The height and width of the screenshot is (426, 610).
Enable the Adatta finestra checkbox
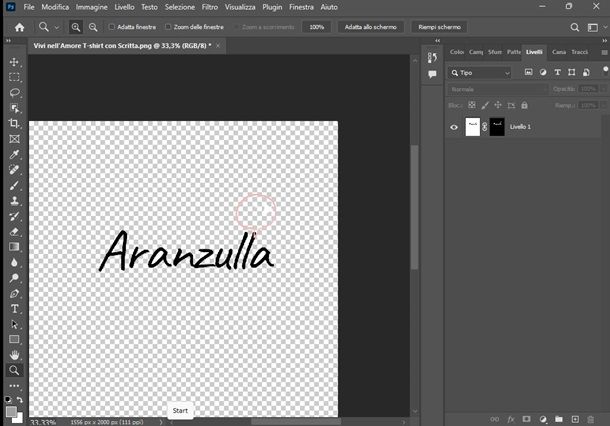[112, 27]
